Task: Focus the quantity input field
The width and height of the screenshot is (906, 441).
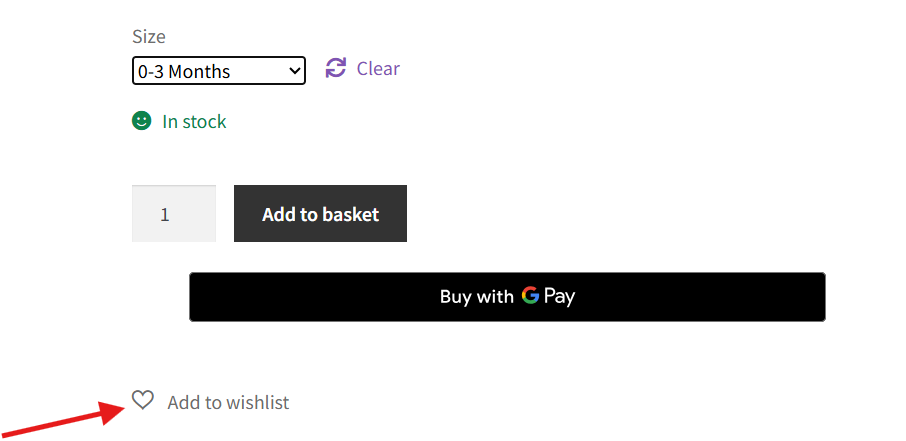Action: [x=174, y=214]
